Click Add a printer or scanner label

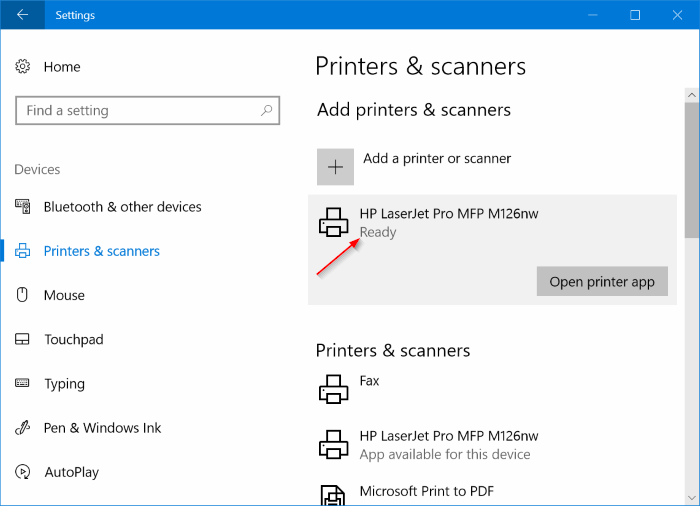click(x=437, y=159)
